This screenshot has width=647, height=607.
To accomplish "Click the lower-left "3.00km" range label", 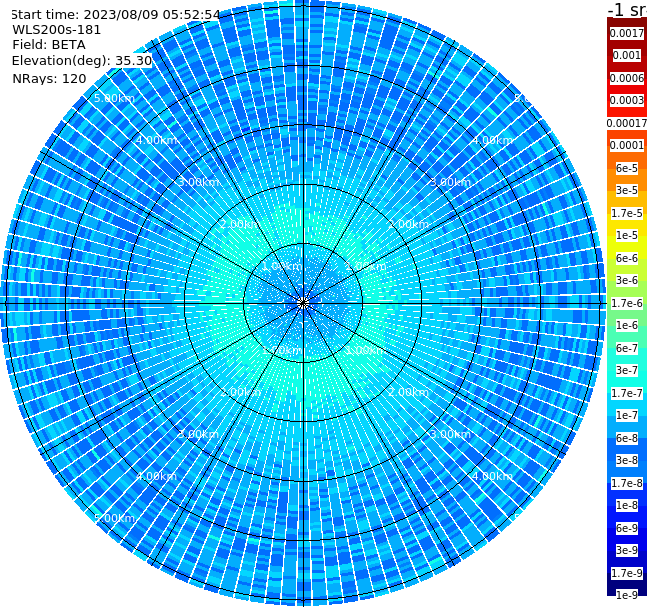I will coord(198,434).
